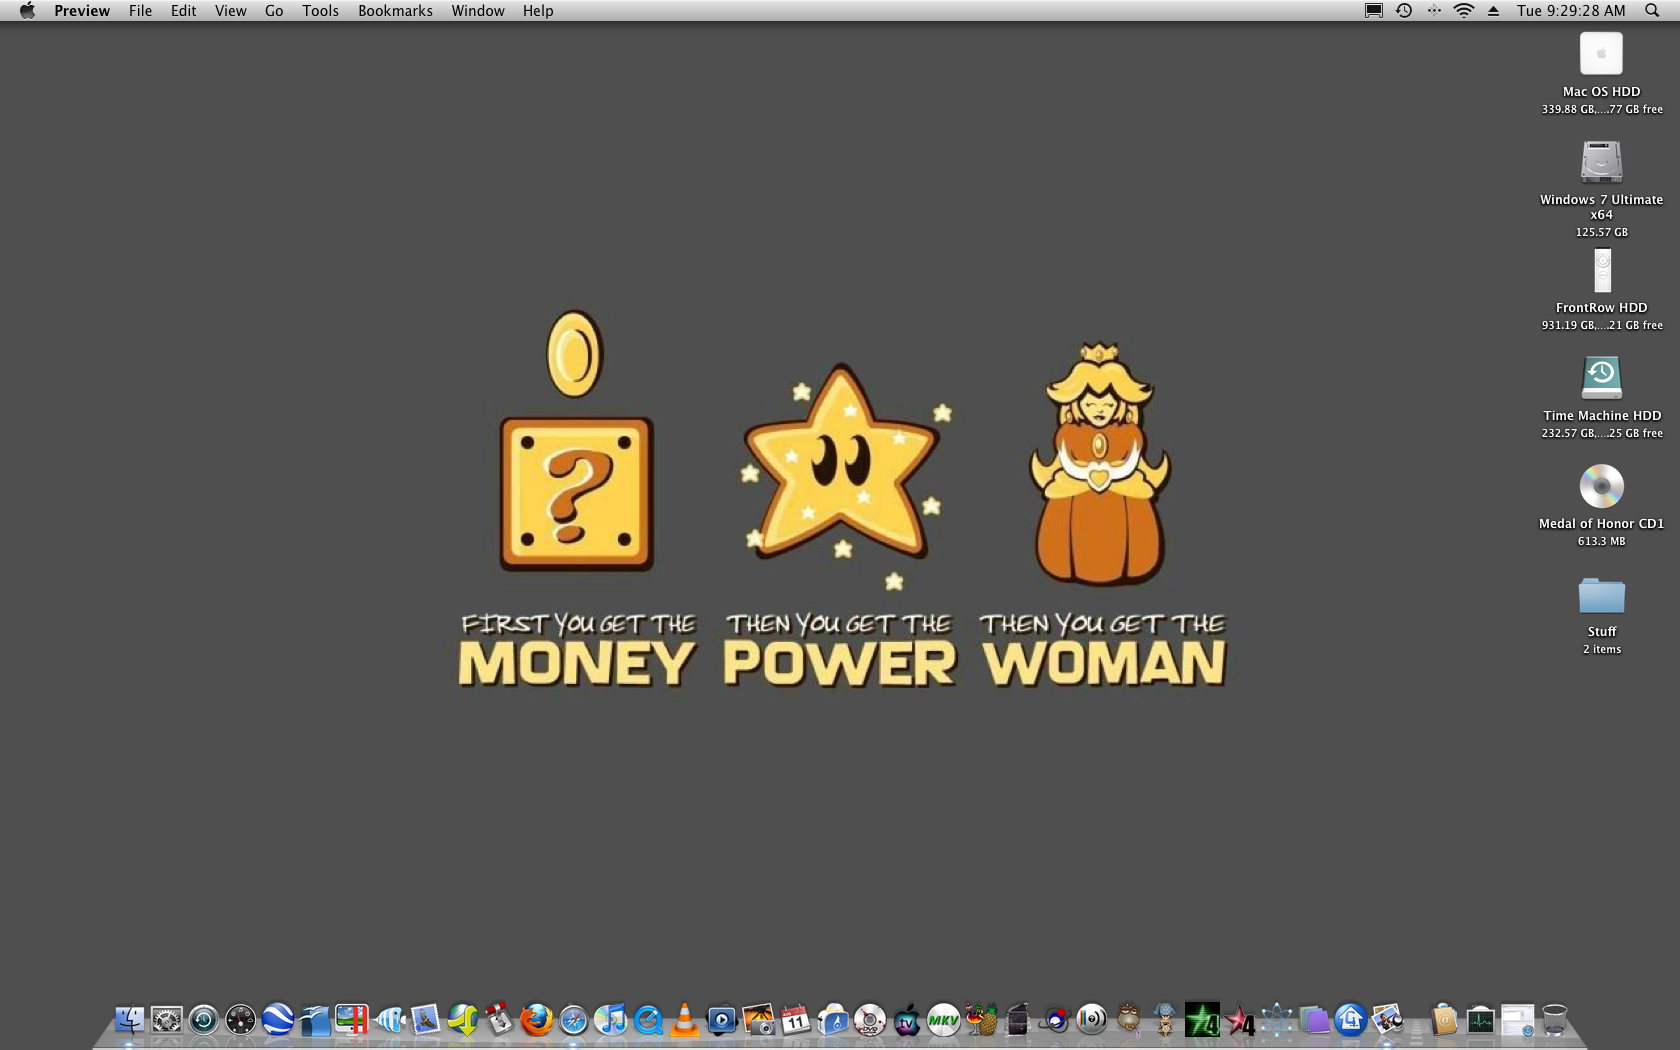The image size is (1680, 1050).
Task: Open System Preferences from the Dock
Action: 166,1020
